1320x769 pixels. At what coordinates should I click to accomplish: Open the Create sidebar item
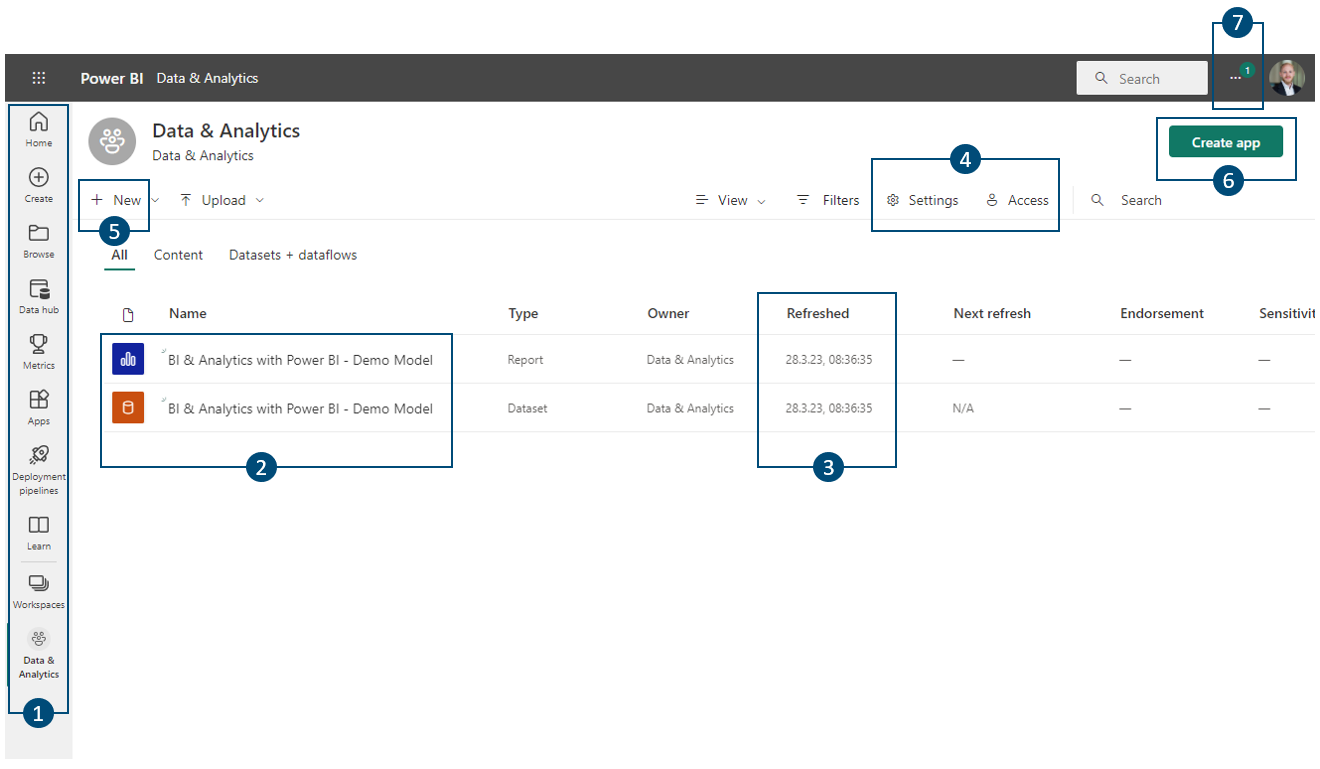point(39,185)
